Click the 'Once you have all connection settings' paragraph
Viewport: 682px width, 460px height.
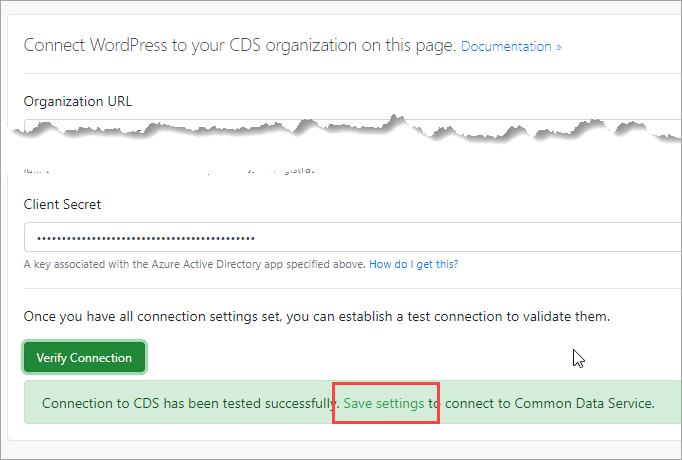click(317, 317)
